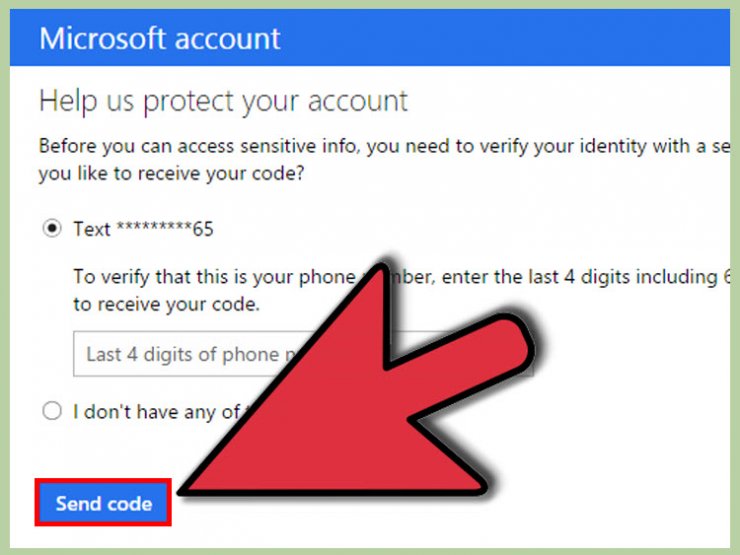Click the "Help us protect your account" heading
The width and height of the screenshot is (740, 555).
[x=223, y=101]
